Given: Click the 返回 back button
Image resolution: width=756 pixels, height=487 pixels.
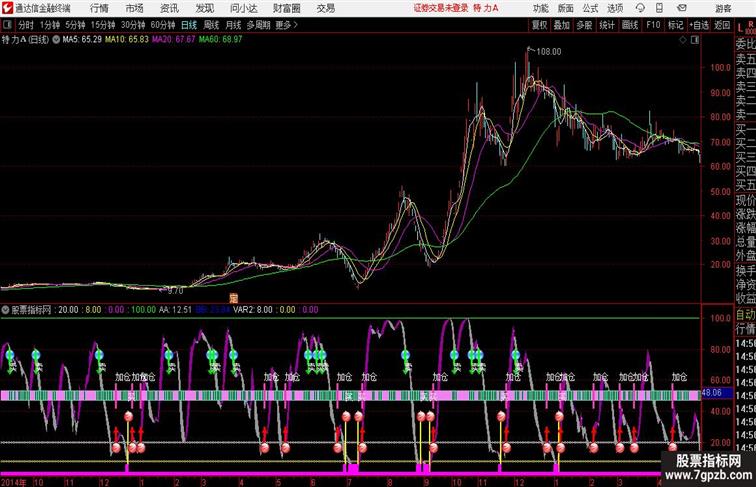Looking at the screenshot, I should (722, 25).
